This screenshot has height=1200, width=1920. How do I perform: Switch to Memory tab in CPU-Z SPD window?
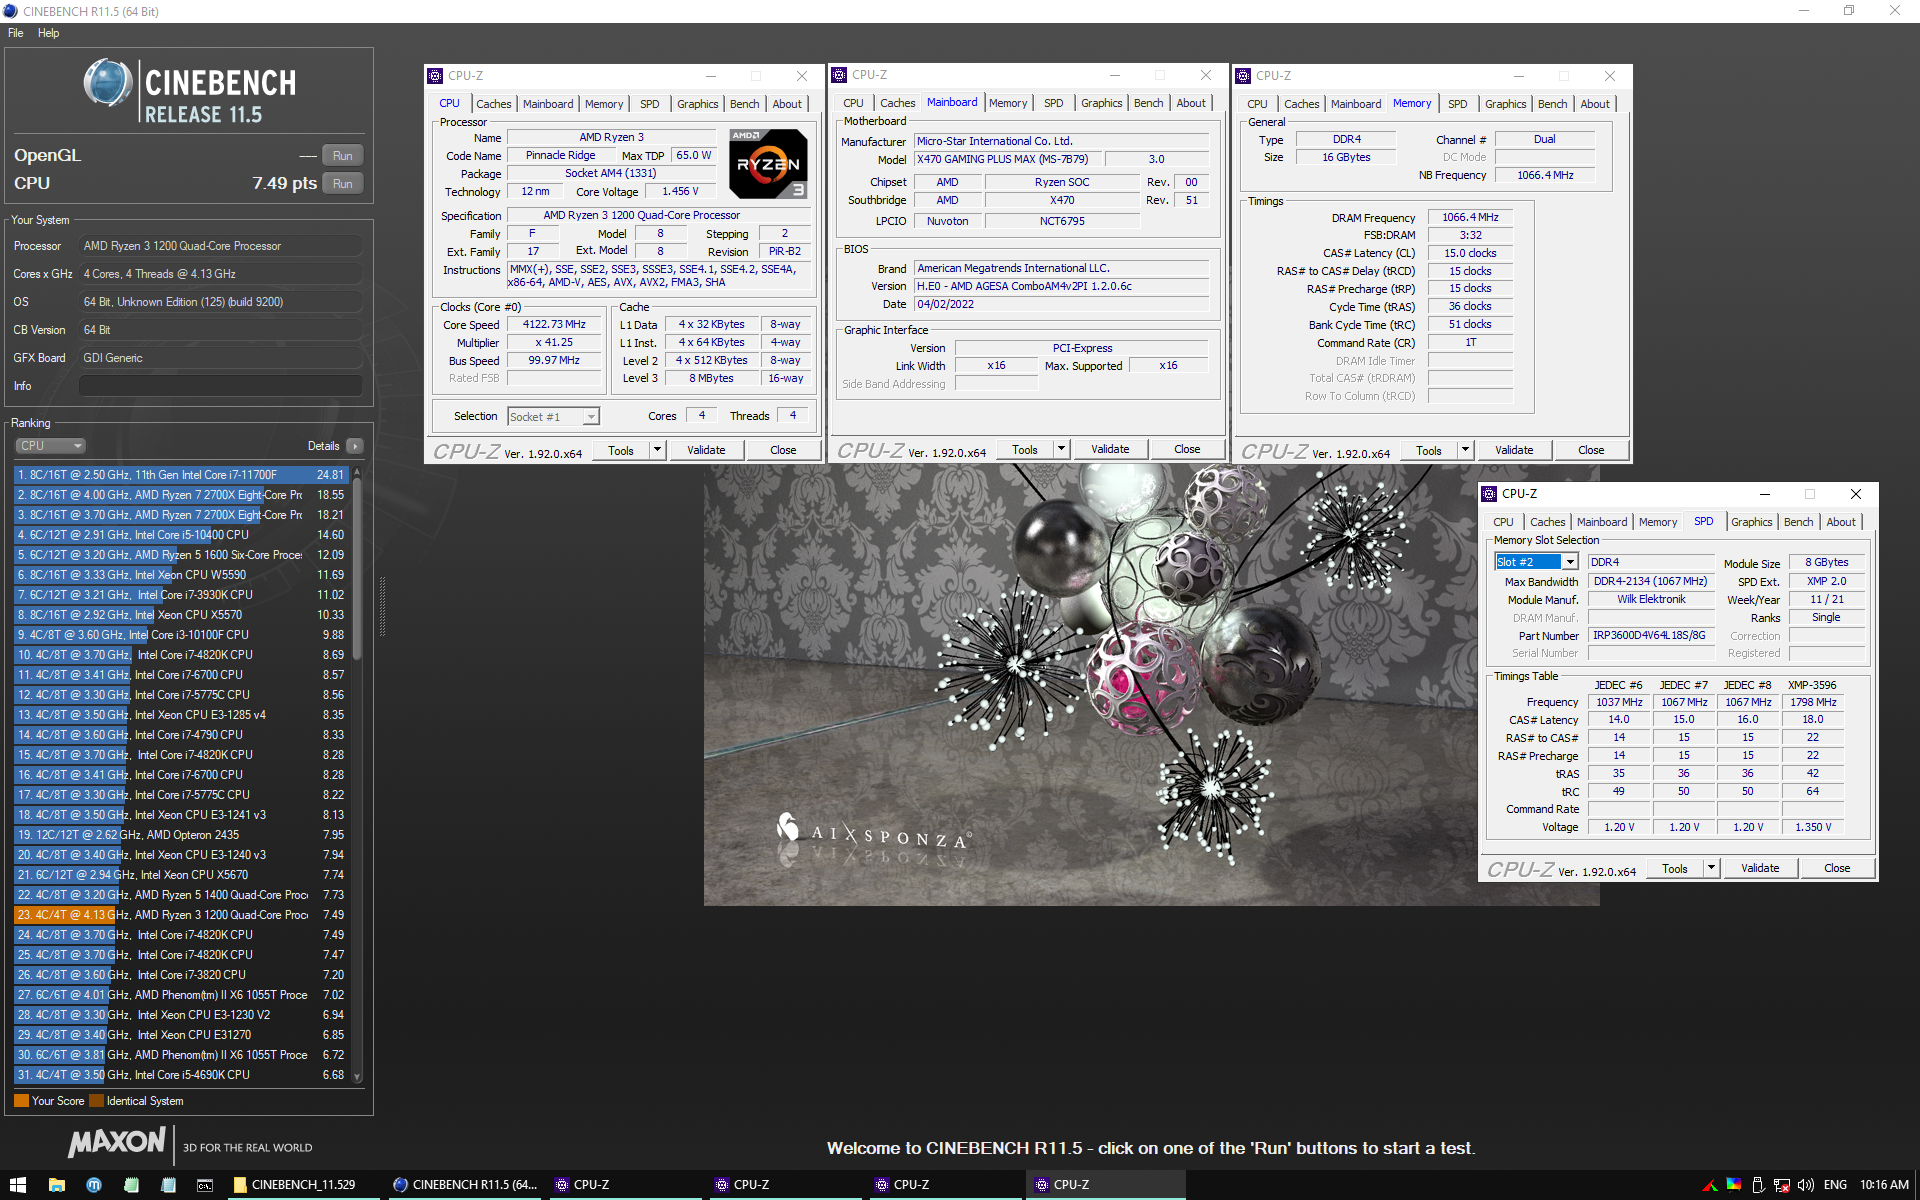click(1658, 522)
